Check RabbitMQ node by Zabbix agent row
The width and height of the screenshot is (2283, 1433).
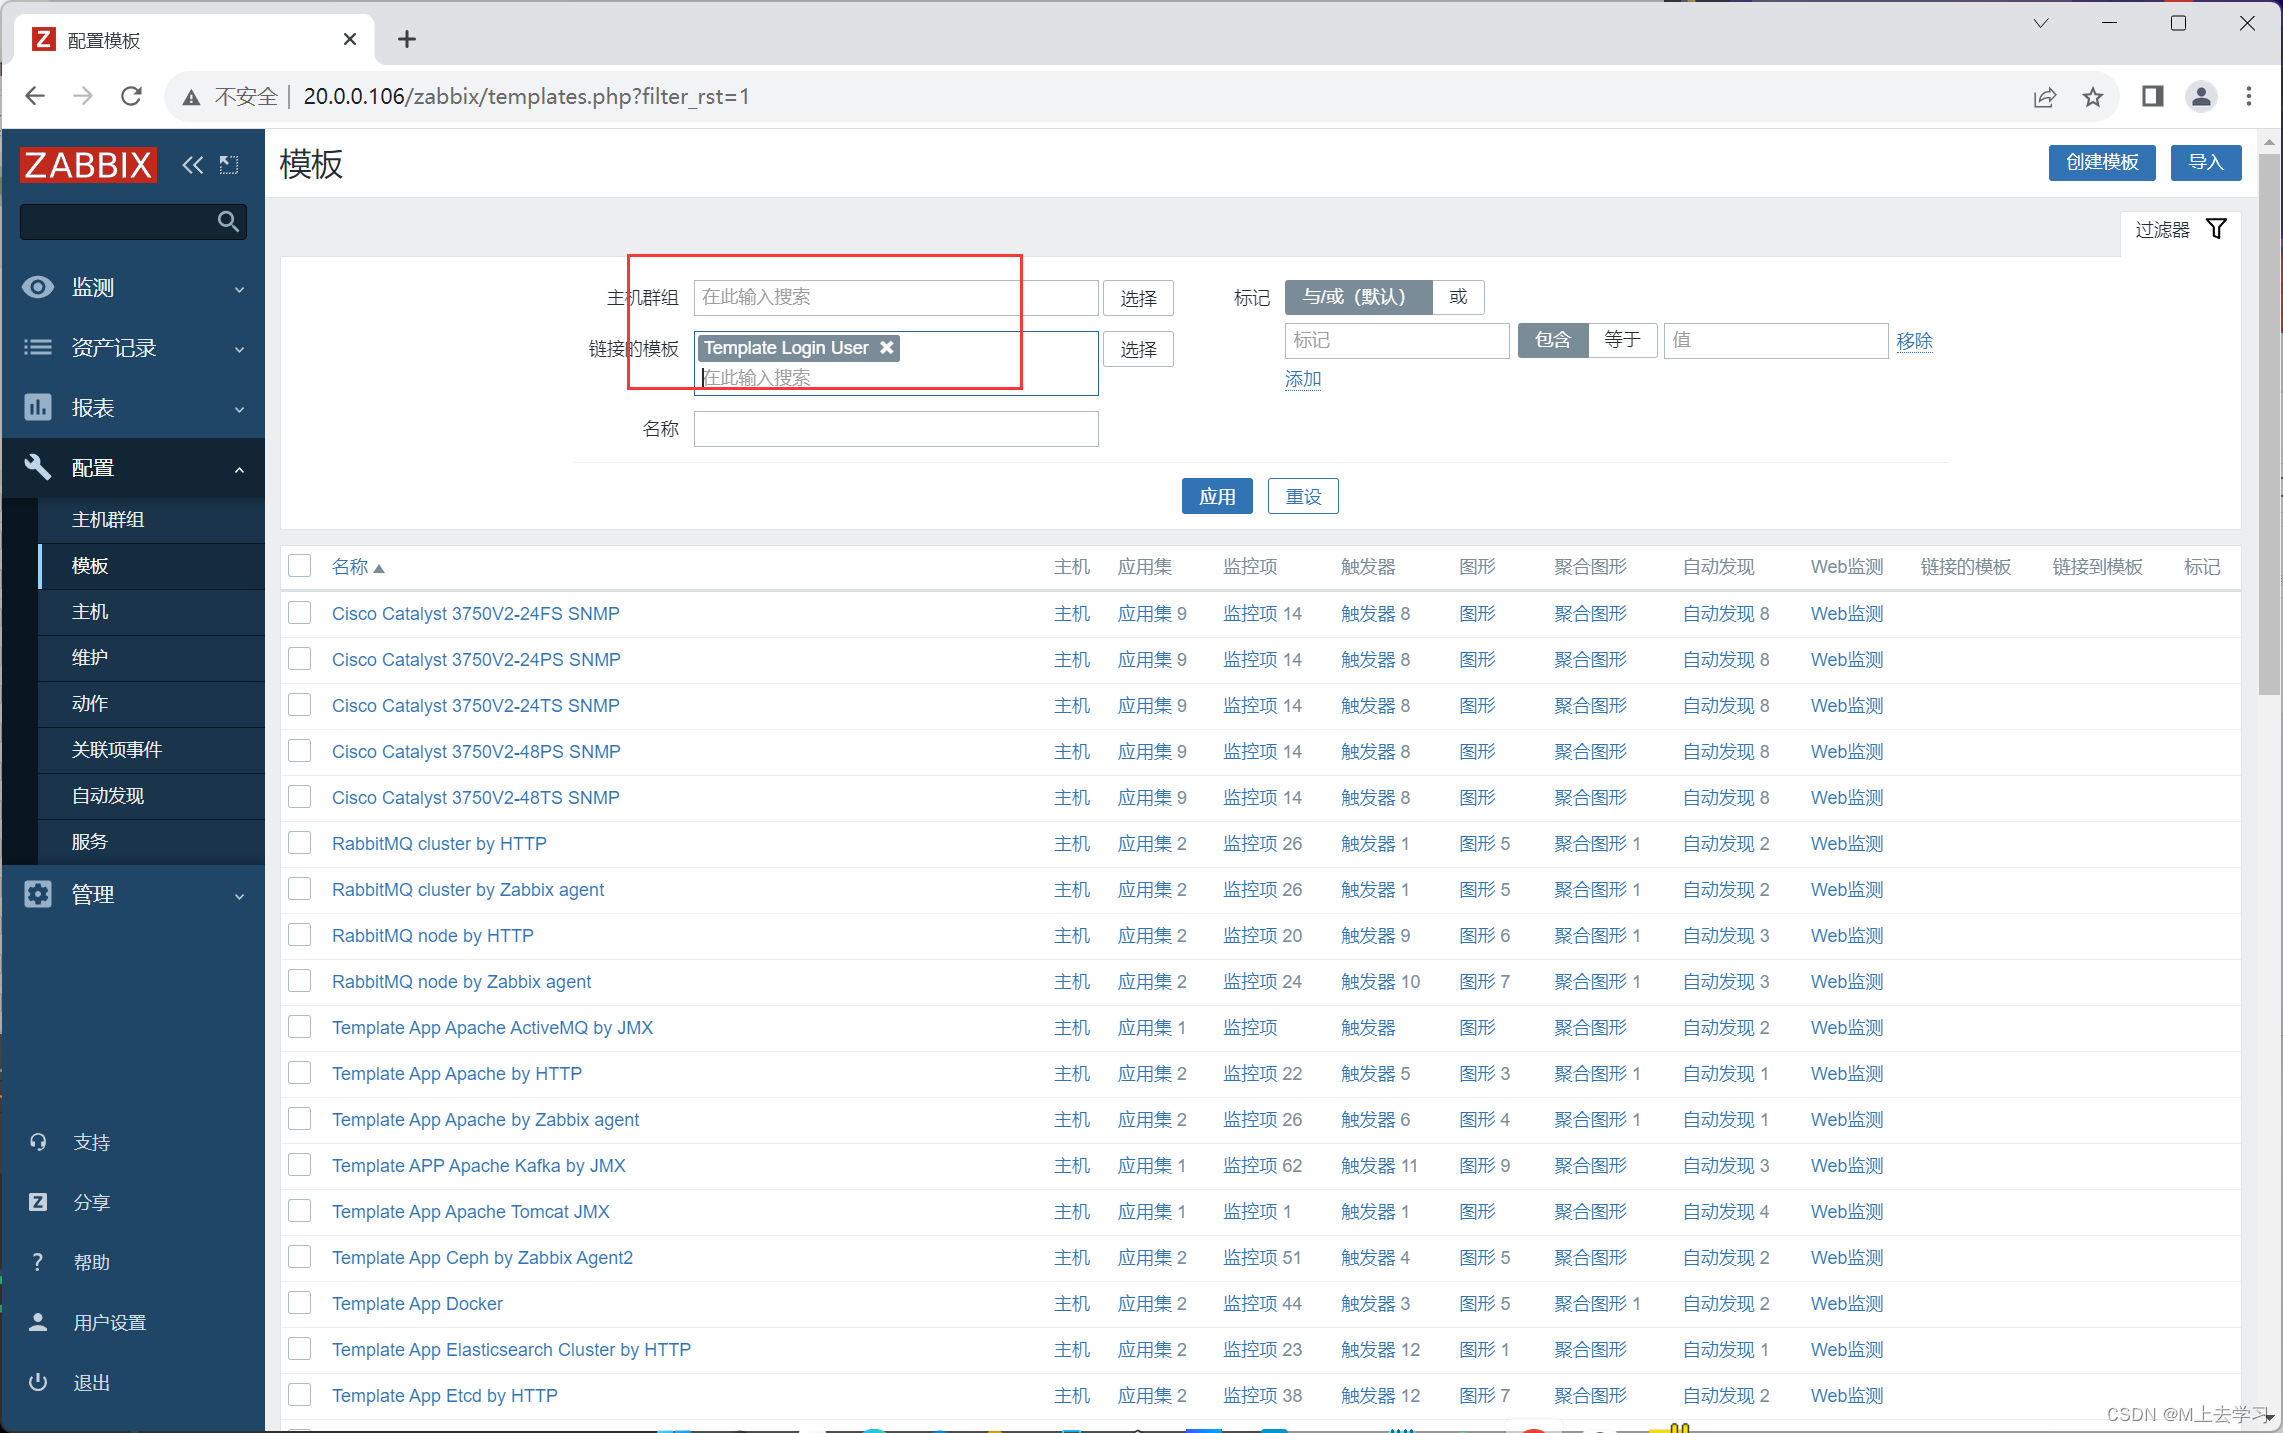[300, 980]
